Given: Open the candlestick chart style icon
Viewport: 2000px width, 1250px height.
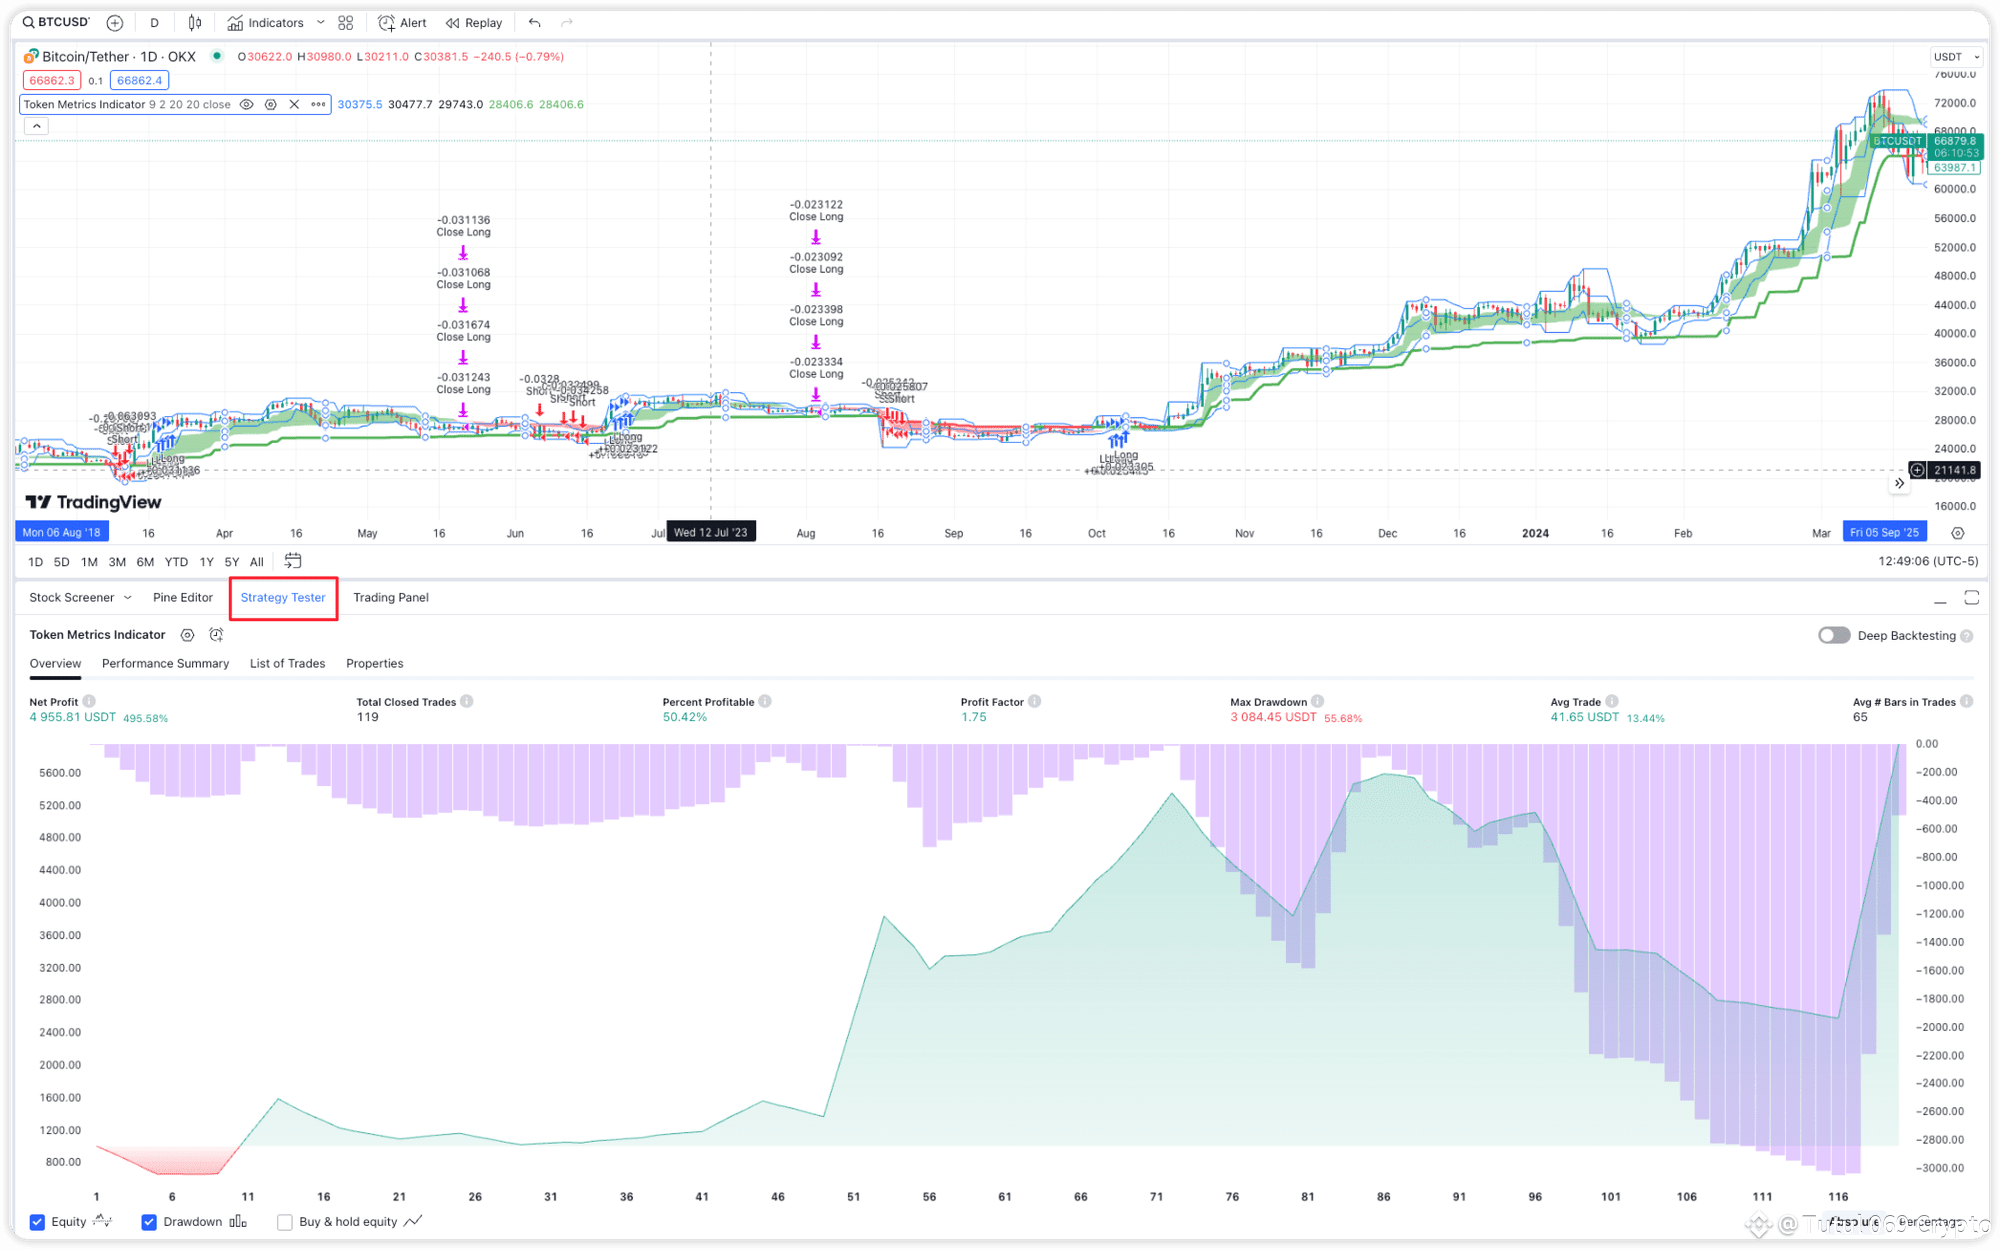Looking at the screenshot, I should pos(195,23).
